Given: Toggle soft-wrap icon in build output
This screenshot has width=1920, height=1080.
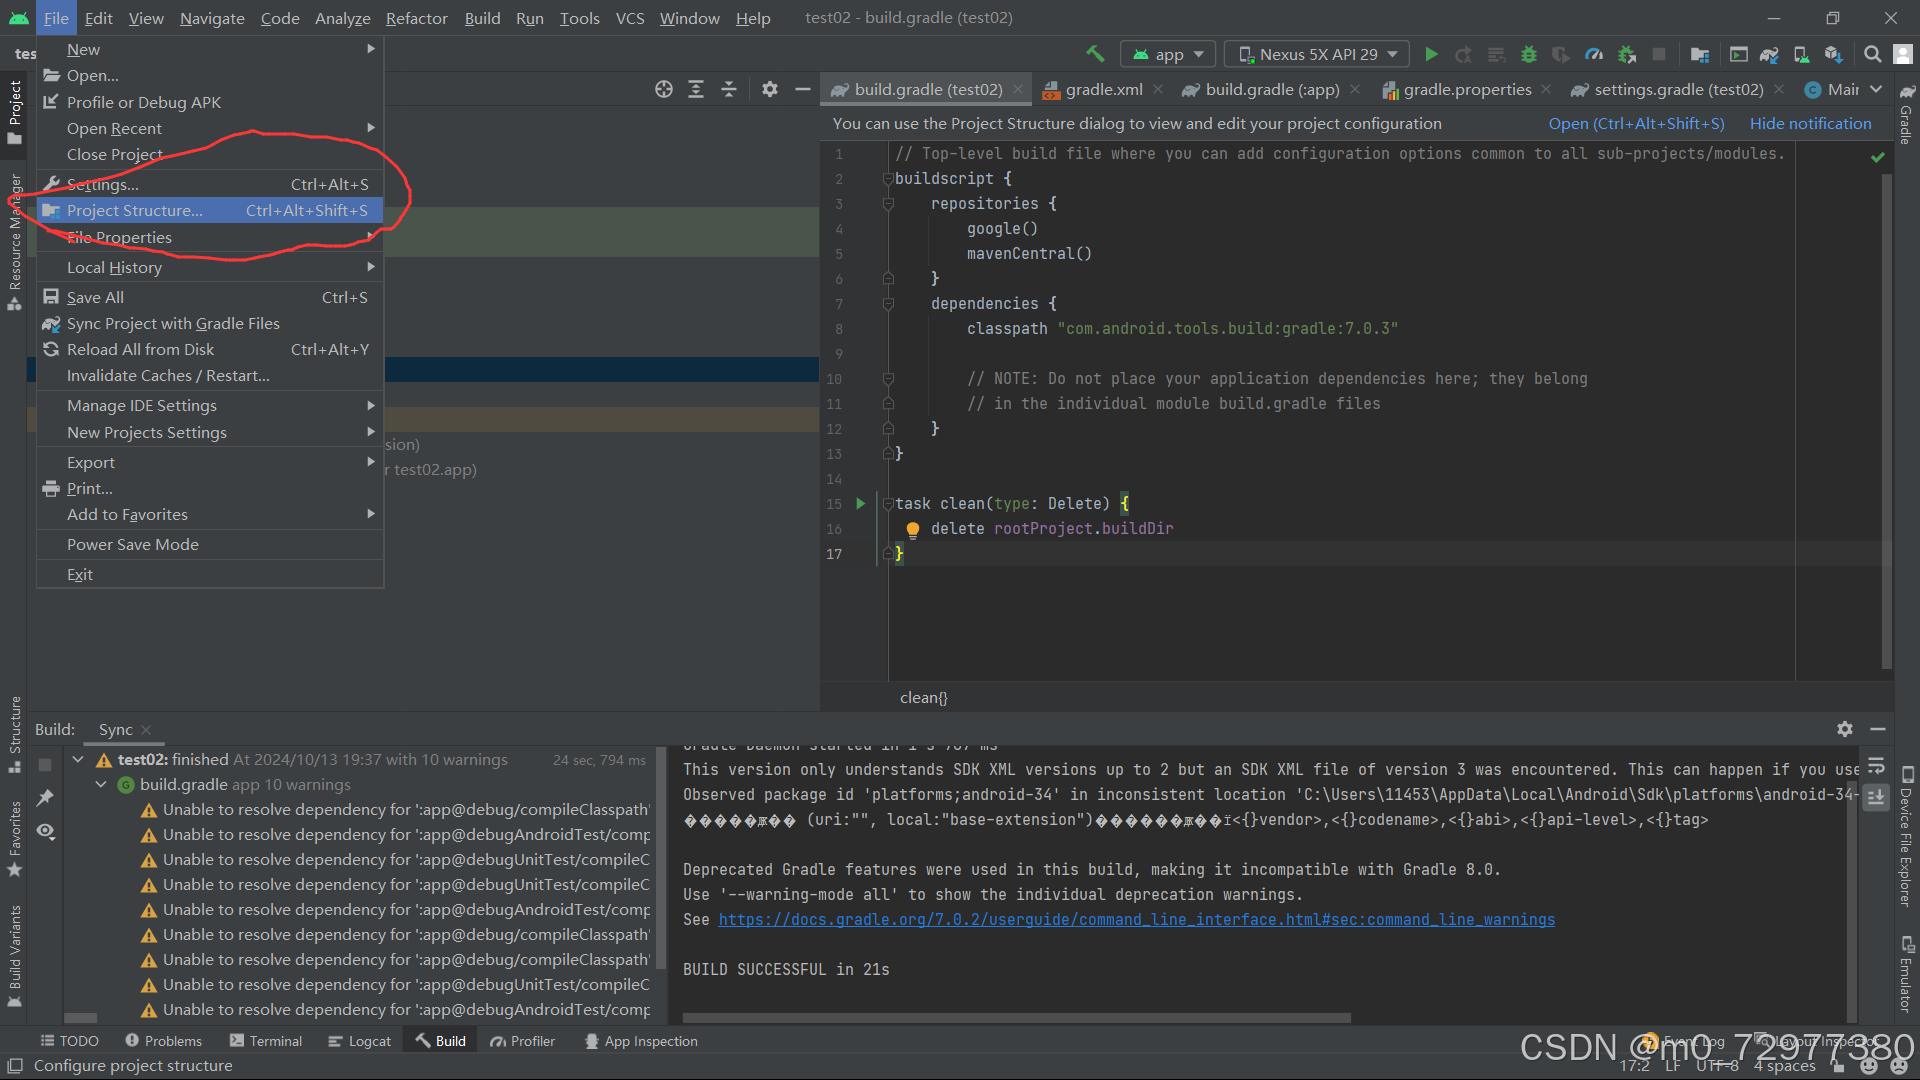Looking at the screenshot, I should point(1876,766).
